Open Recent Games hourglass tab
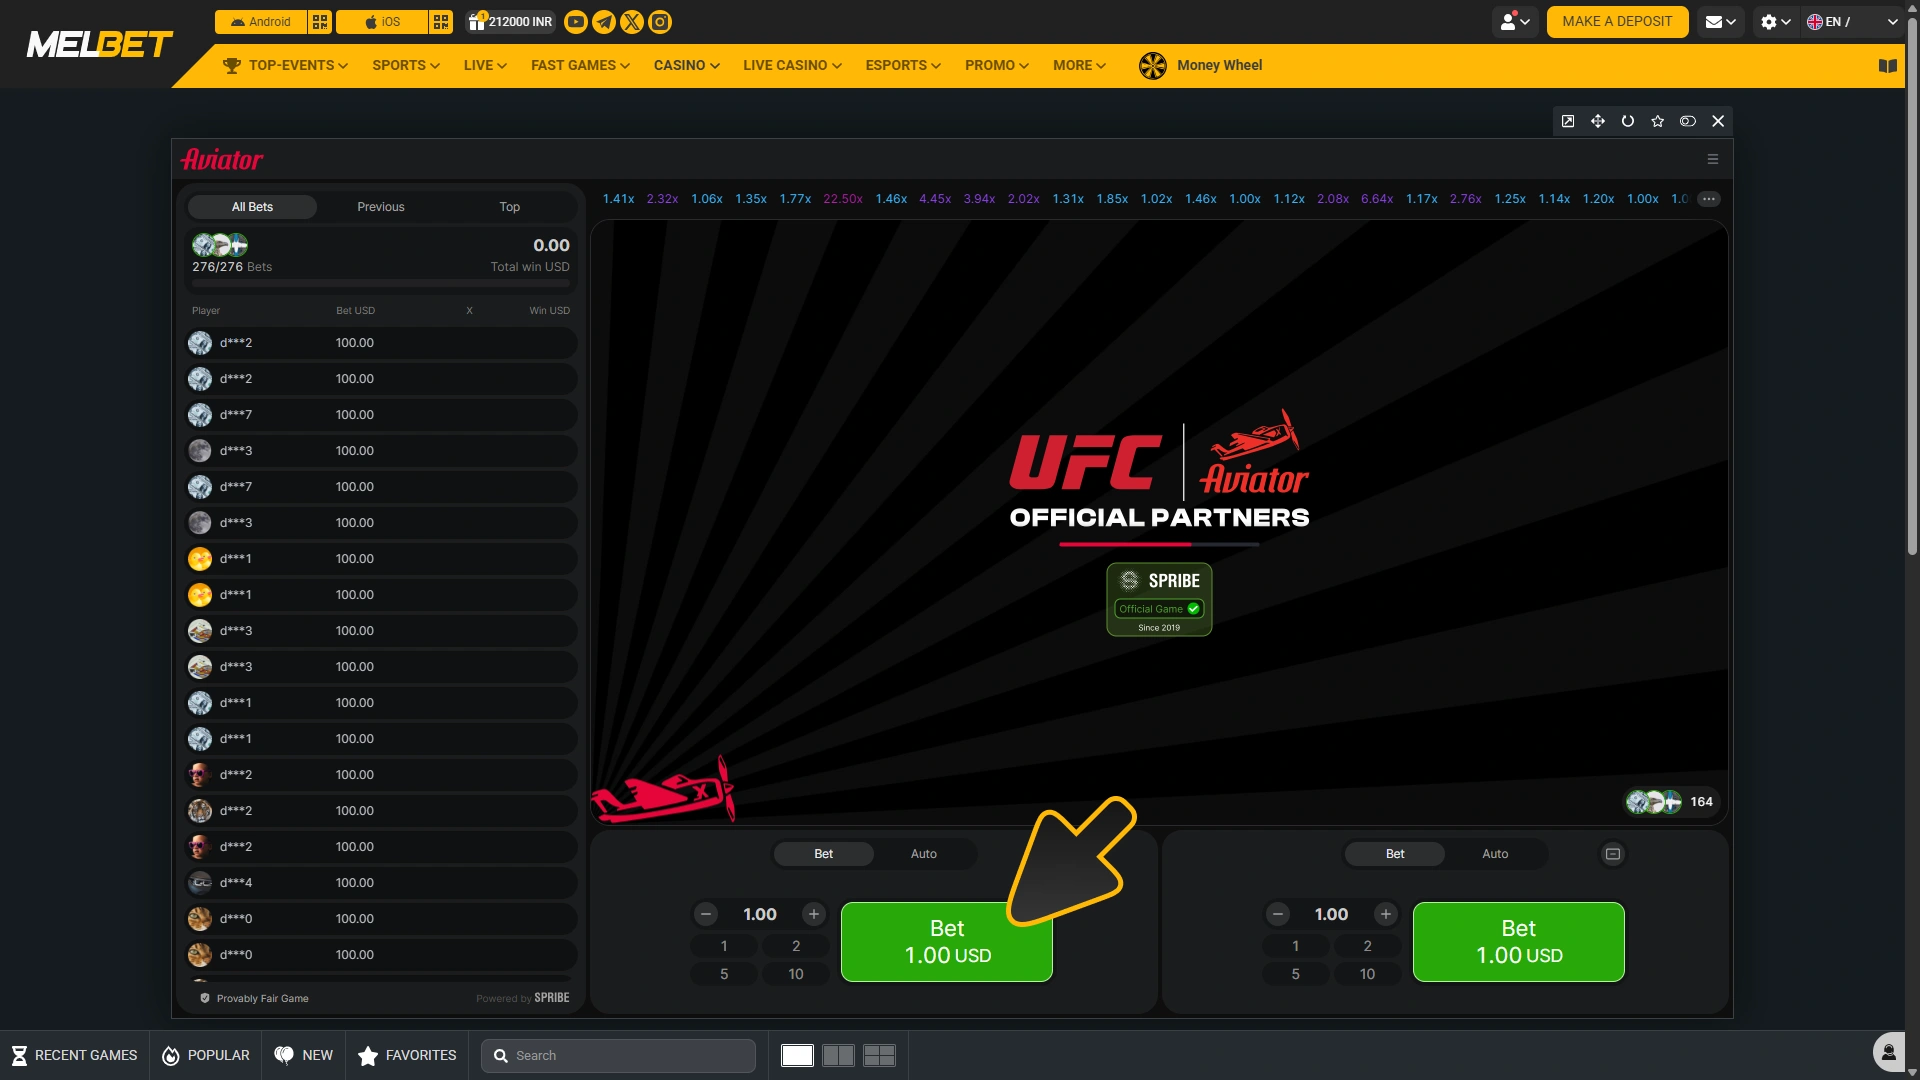The height and width of the screenshot is (1080, 1920). pos(74,1056)
